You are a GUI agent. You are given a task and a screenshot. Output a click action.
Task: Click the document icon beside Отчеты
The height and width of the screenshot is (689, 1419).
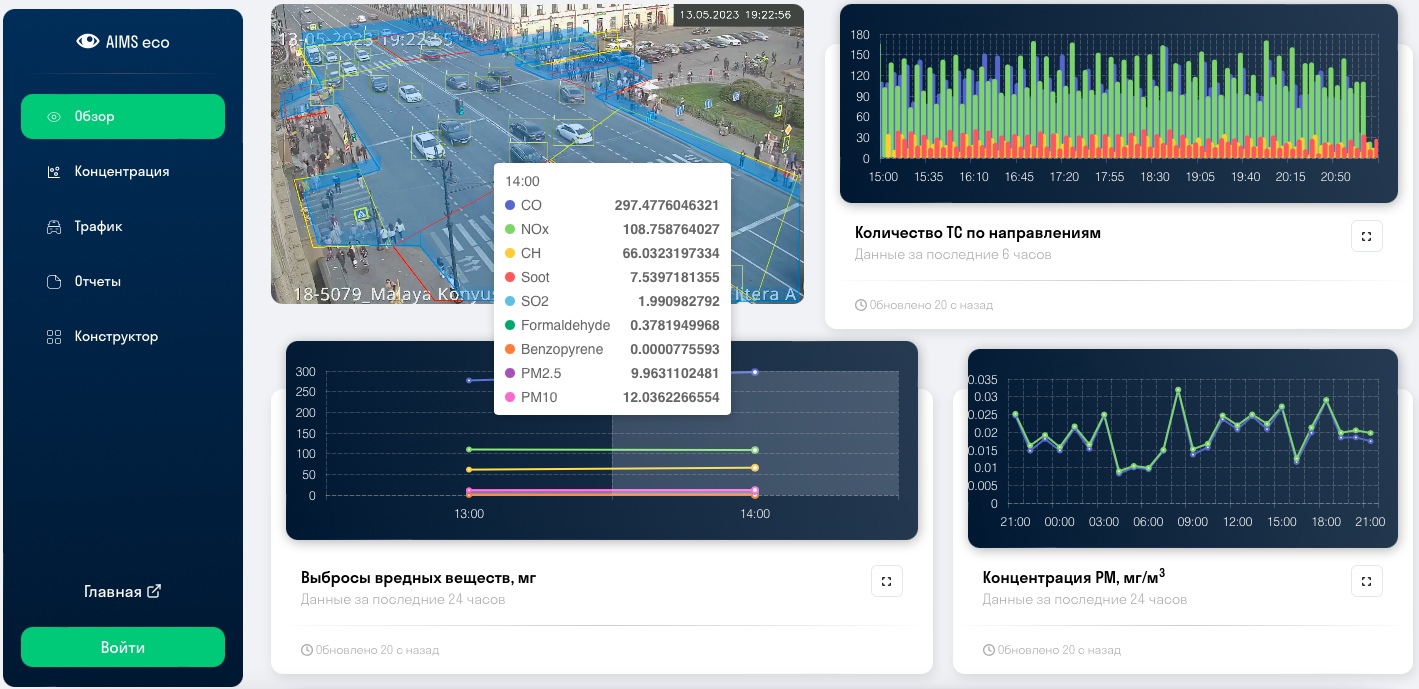pyautogui.click(x=54, y=282)
